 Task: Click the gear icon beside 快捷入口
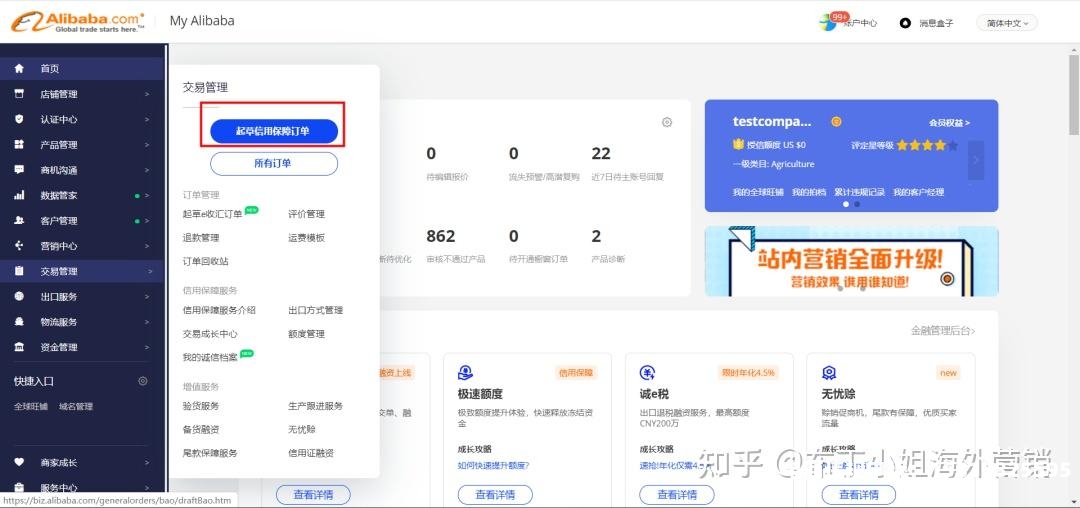point(143,381)
